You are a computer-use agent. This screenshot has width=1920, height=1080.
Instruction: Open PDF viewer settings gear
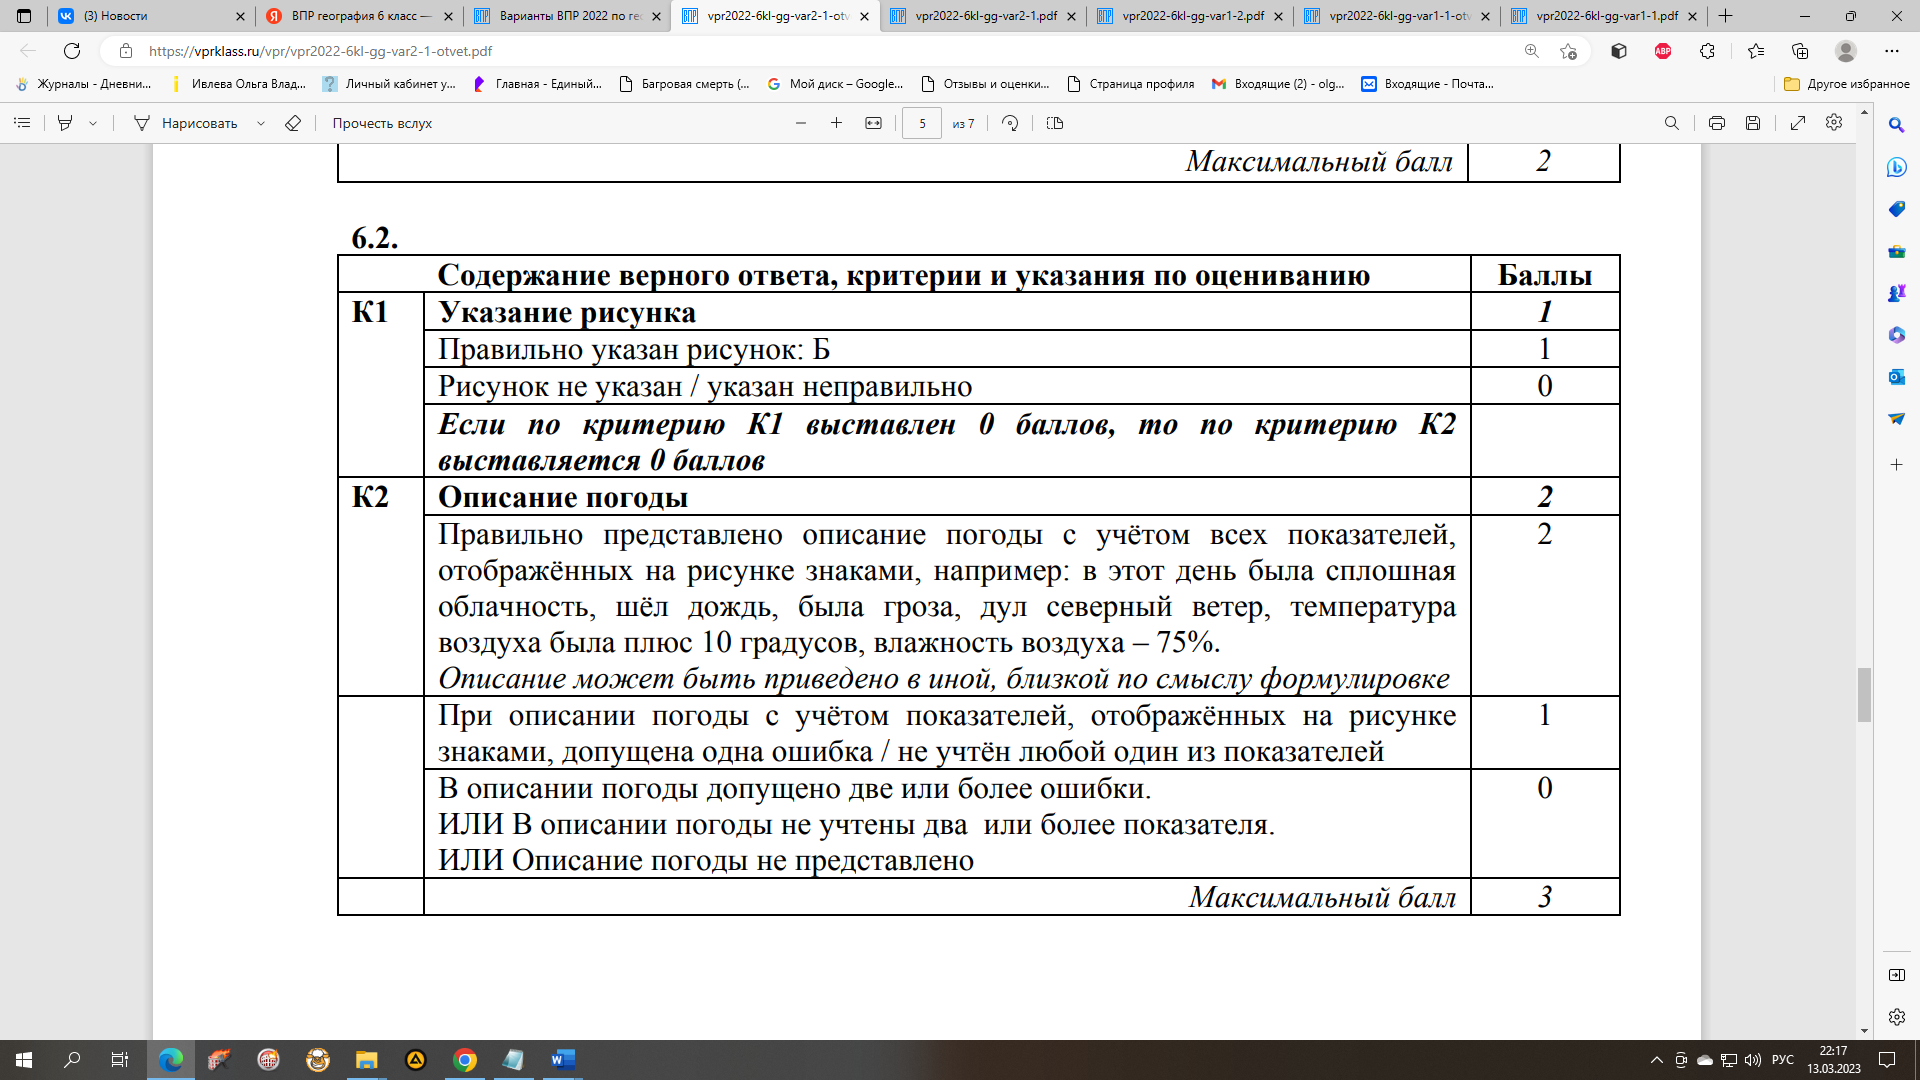point(1834,122)
